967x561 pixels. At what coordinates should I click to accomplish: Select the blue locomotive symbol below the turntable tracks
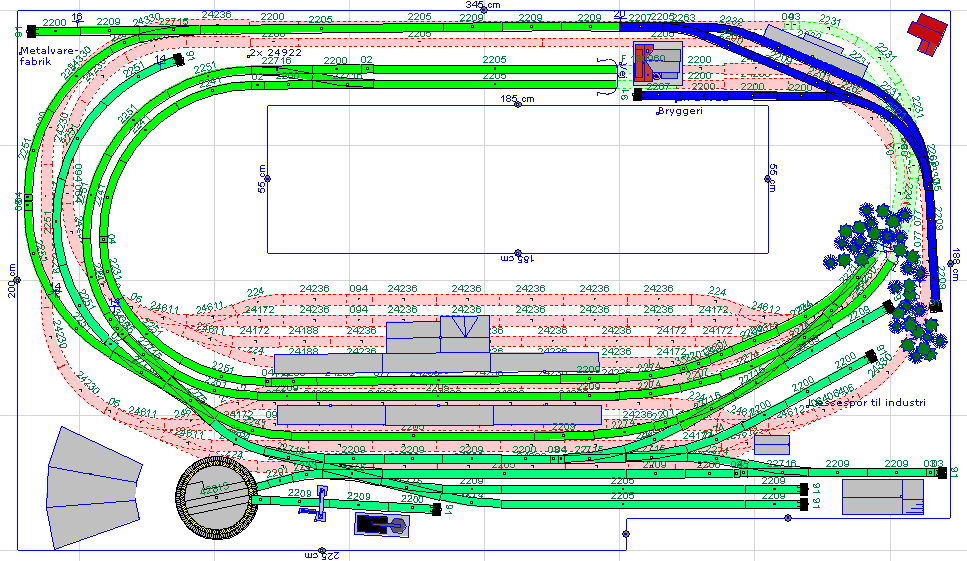tap(383, 525)
